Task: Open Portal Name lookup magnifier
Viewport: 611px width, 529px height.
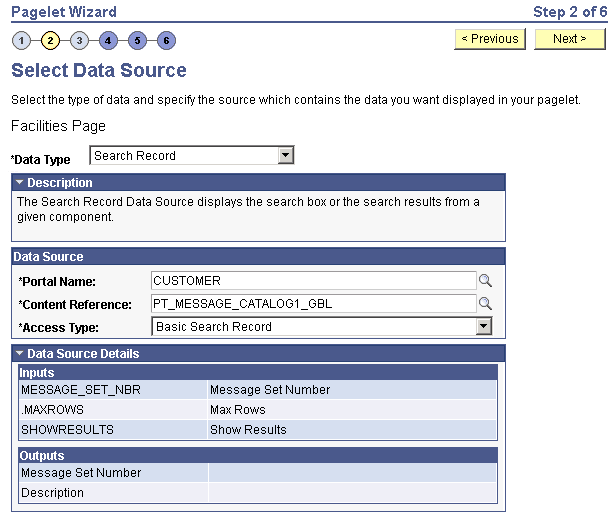Action: 485,280
